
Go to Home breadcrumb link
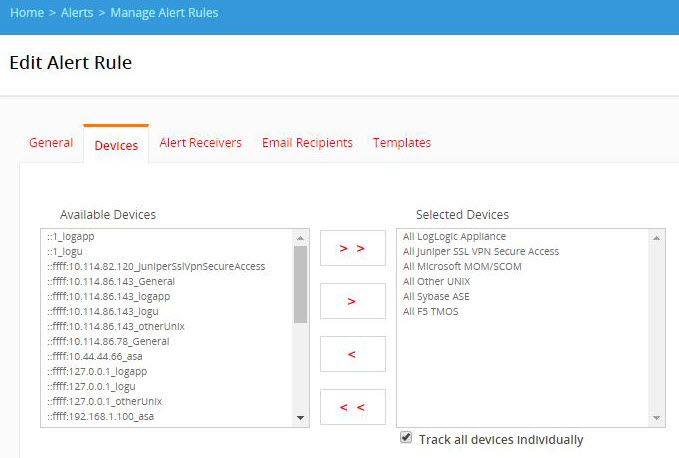pyautogui.click(x=26, y=13)
